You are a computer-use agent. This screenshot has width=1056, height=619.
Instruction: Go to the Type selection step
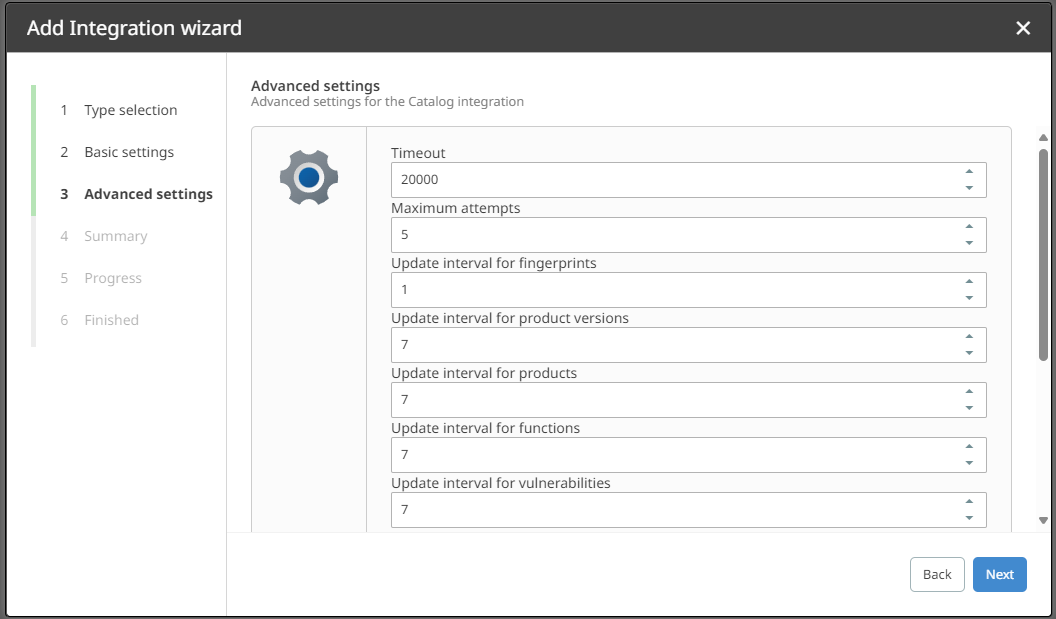click(131, 110)
